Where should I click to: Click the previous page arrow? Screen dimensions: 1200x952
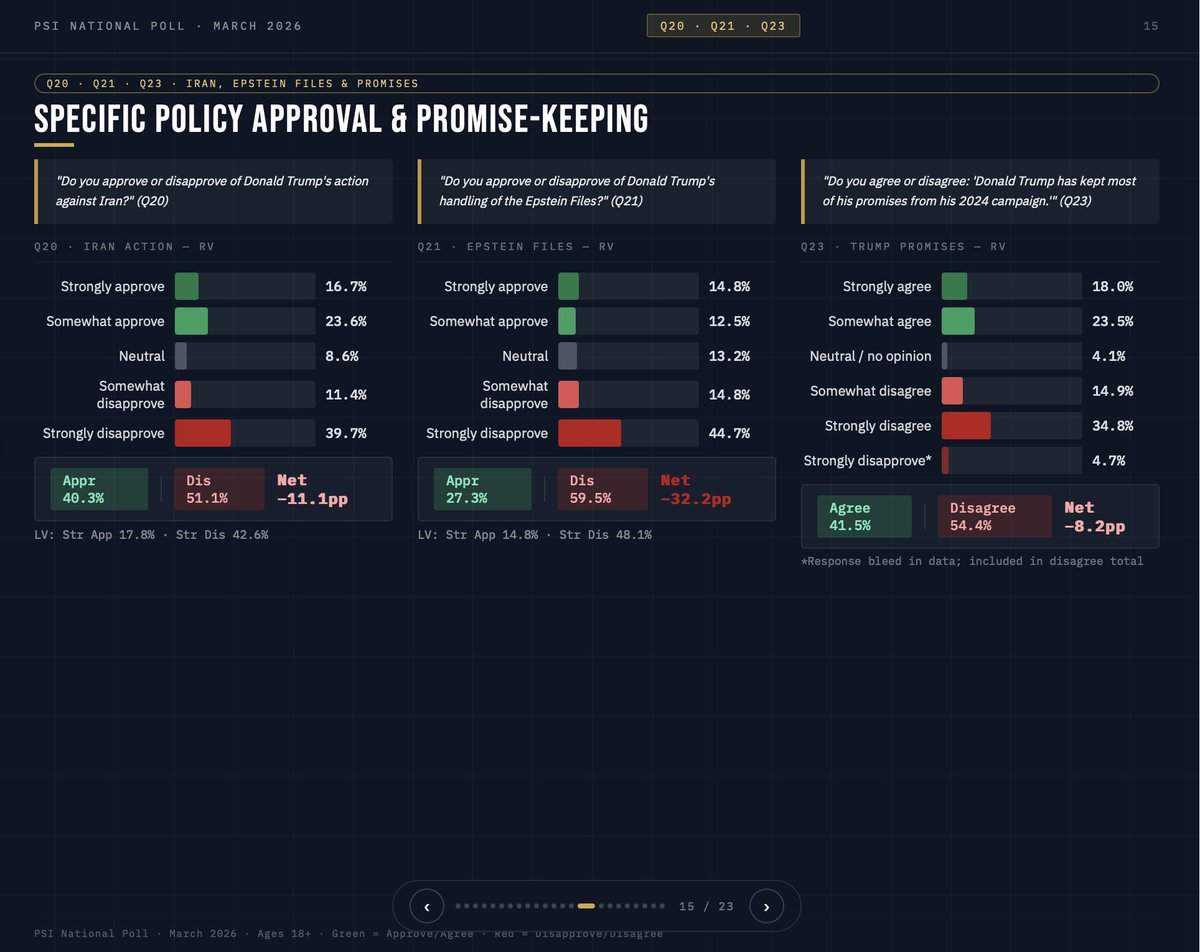pos(426,906)
